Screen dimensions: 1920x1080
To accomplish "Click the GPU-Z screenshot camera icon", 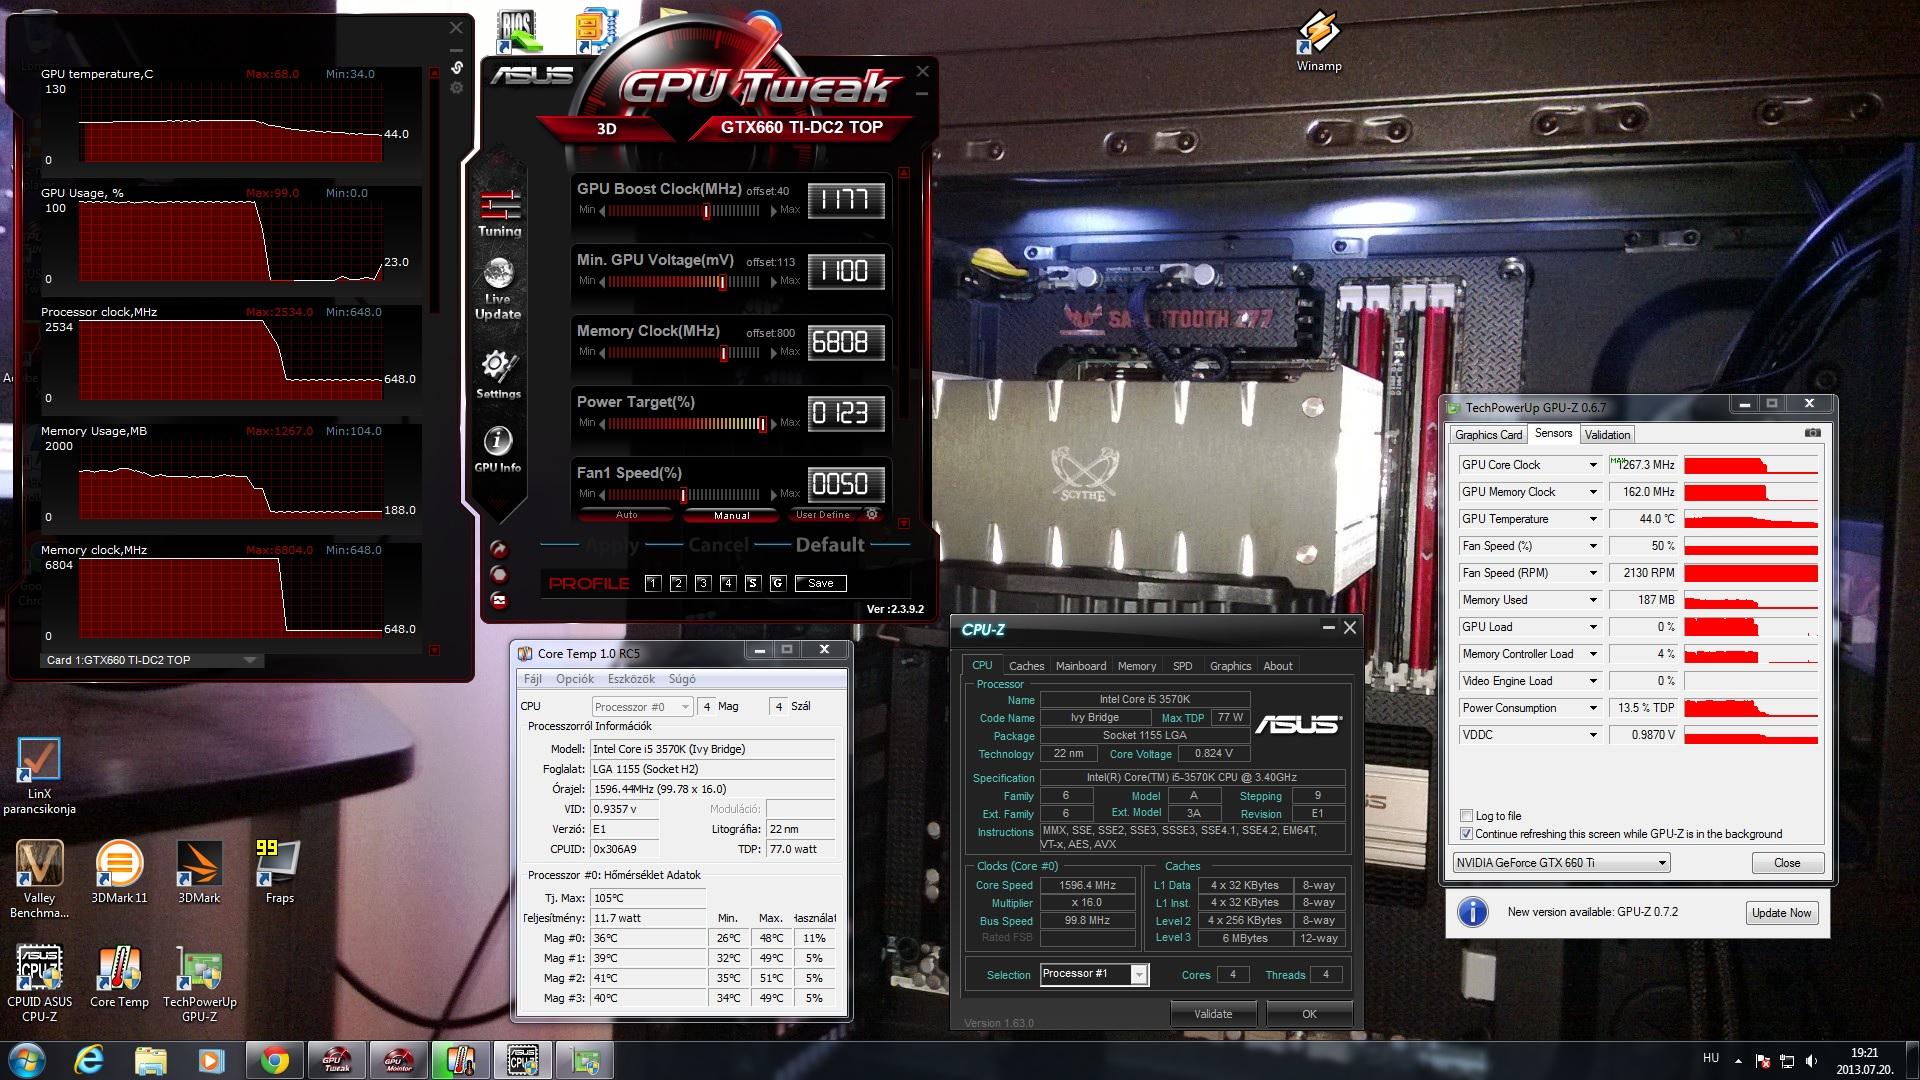I will click(1812, 433).
